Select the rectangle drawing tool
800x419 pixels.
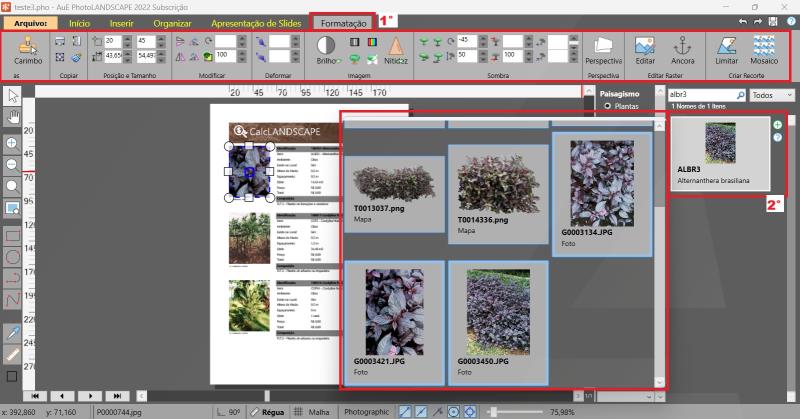12,236
